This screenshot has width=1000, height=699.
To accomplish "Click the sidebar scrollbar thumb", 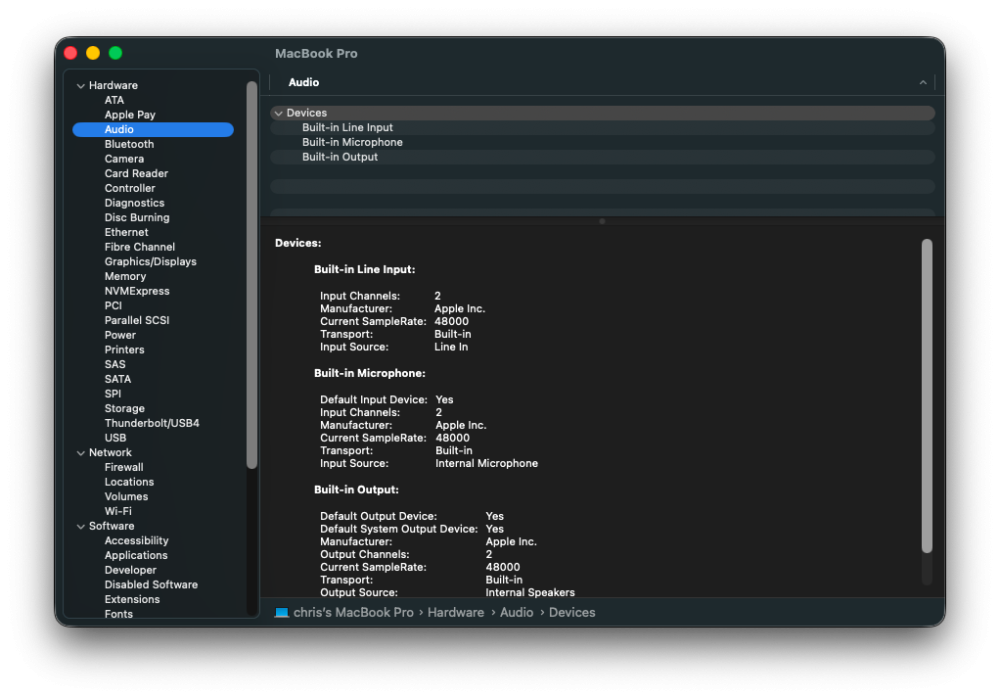I will tap(252, 274).
